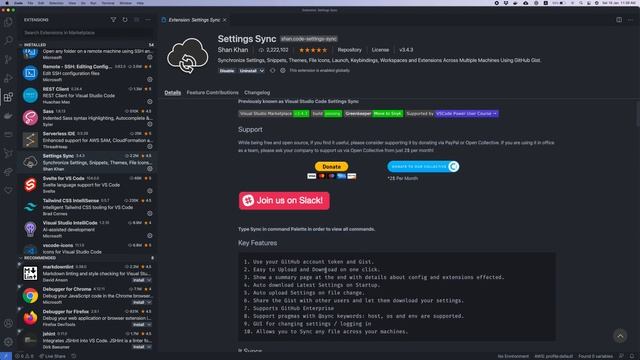640x360 pixels.
Task: Click VSCode Power User Course badge
Action: tap(467, 113)
